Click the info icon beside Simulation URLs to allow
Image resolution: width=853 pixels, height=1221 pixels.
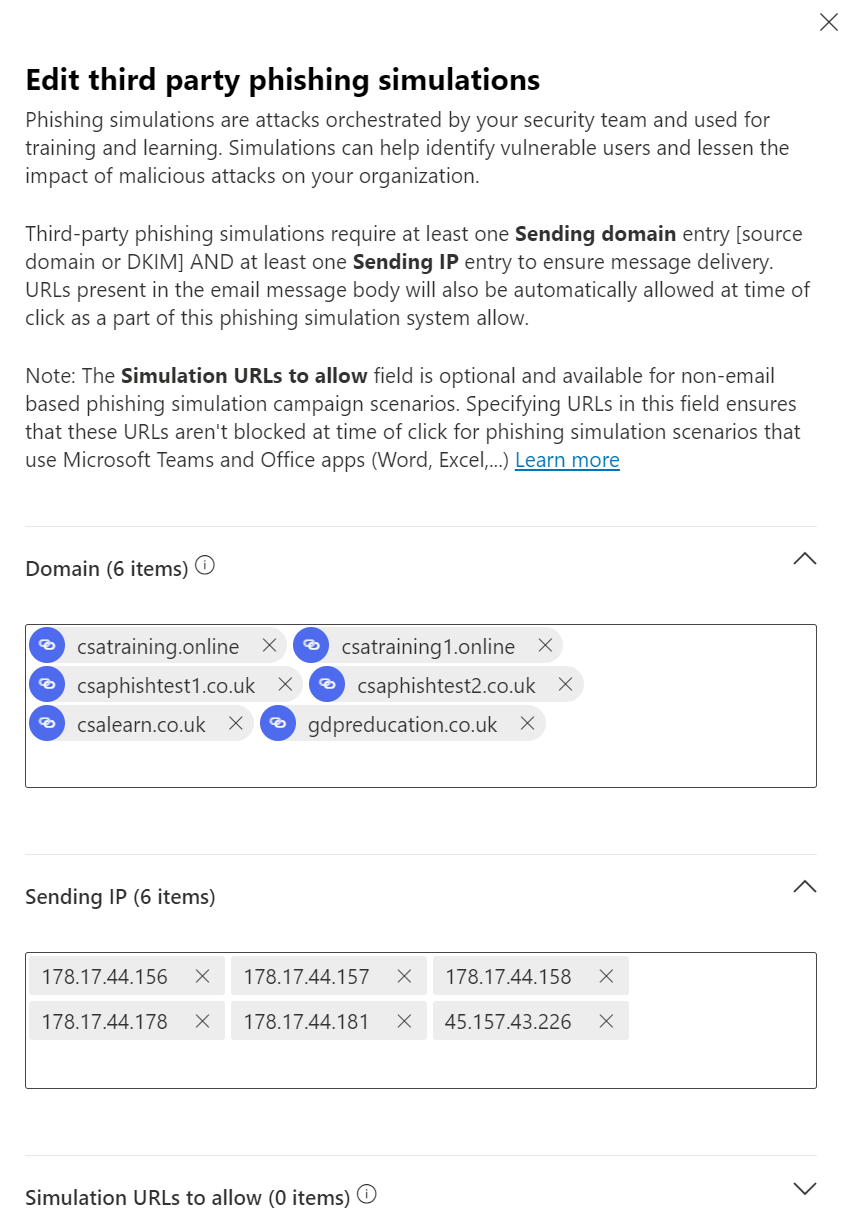point(366,1193)
